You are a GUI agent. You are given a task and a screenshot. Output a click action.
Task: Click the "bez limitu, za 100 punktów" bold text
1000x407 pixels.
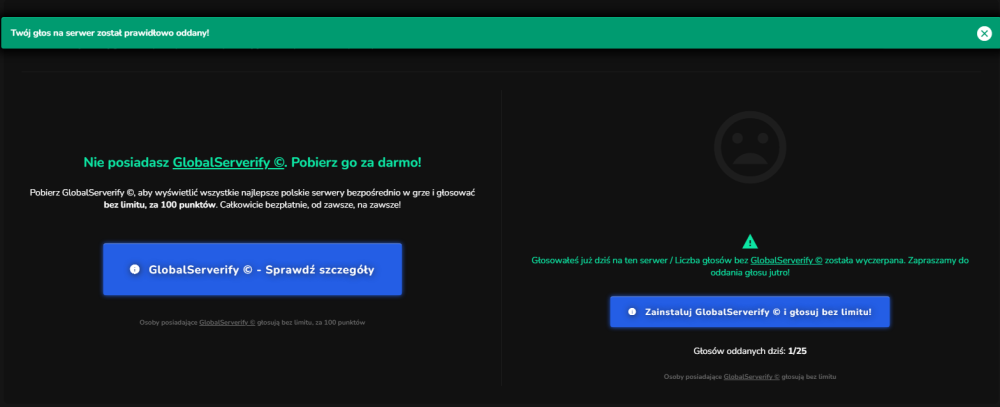pyautogui.click(x=159, y=207)
